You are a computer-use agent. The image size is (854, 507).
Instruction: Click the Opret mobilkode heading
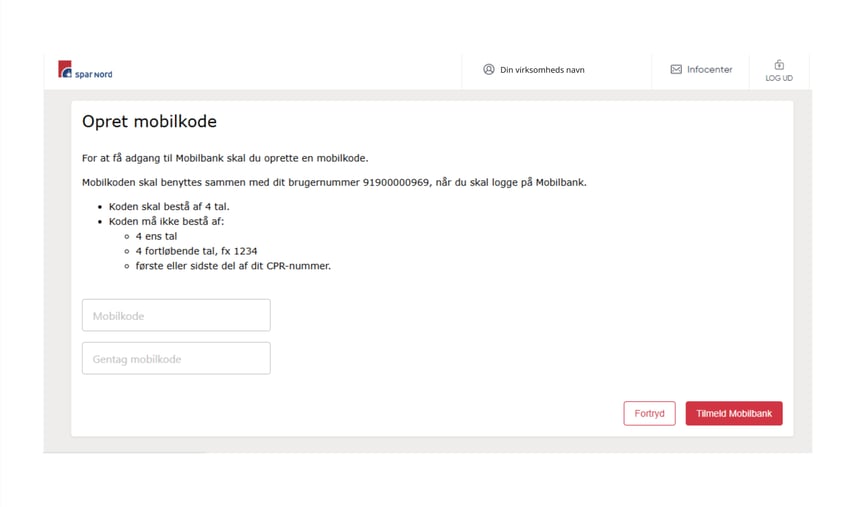click(x=149, y=121)
